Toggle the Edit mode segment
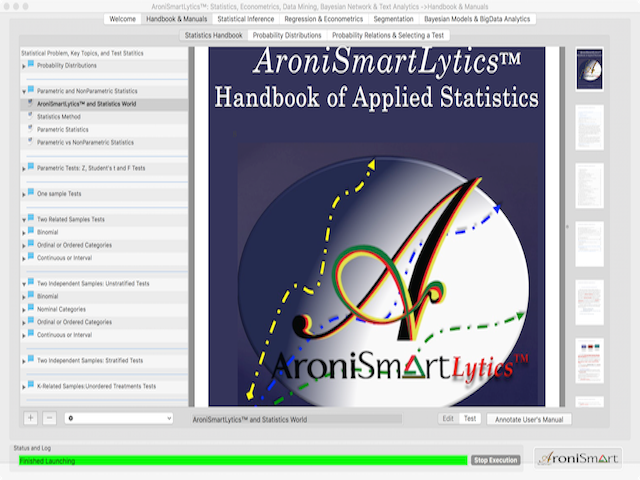This screenshot has width=640, height=480. tap(448, 419)
